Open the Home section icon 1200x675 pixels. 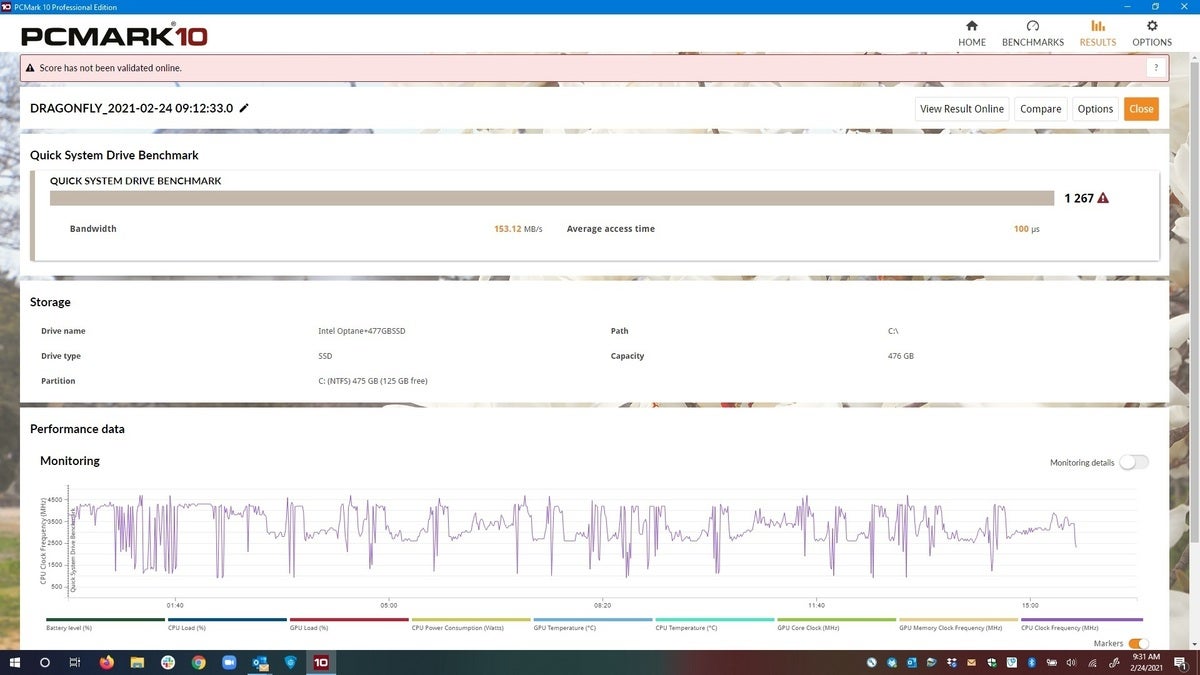[972, 26]
